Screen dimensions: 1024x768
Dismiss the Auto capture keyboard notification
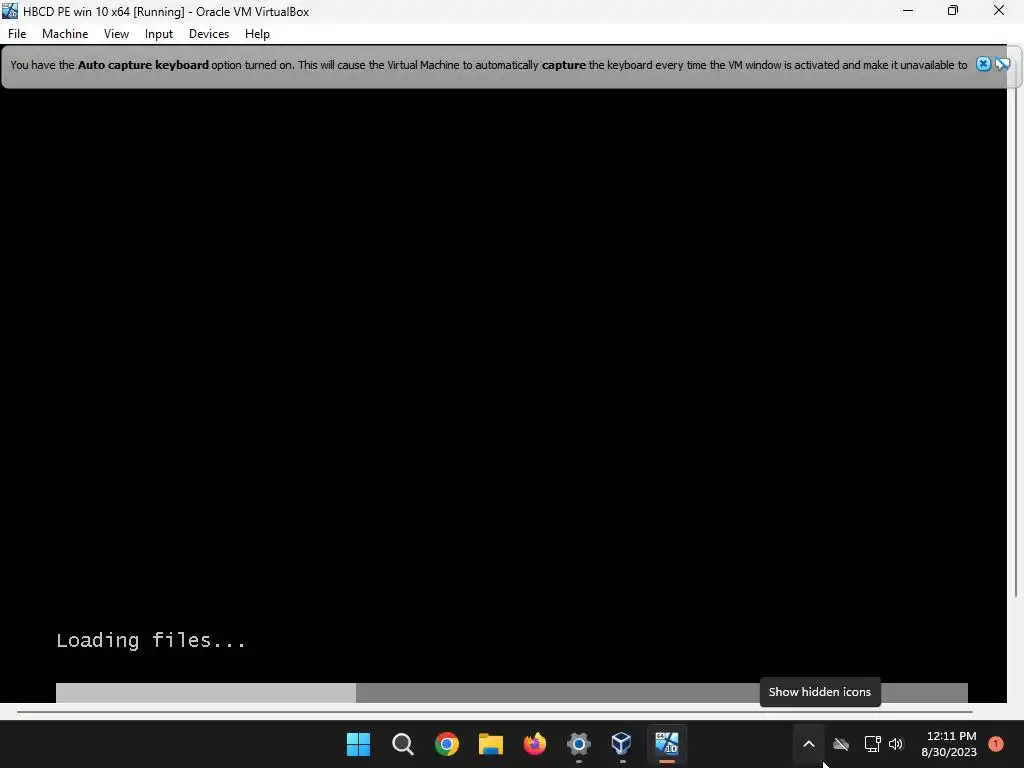coord(983,64)
